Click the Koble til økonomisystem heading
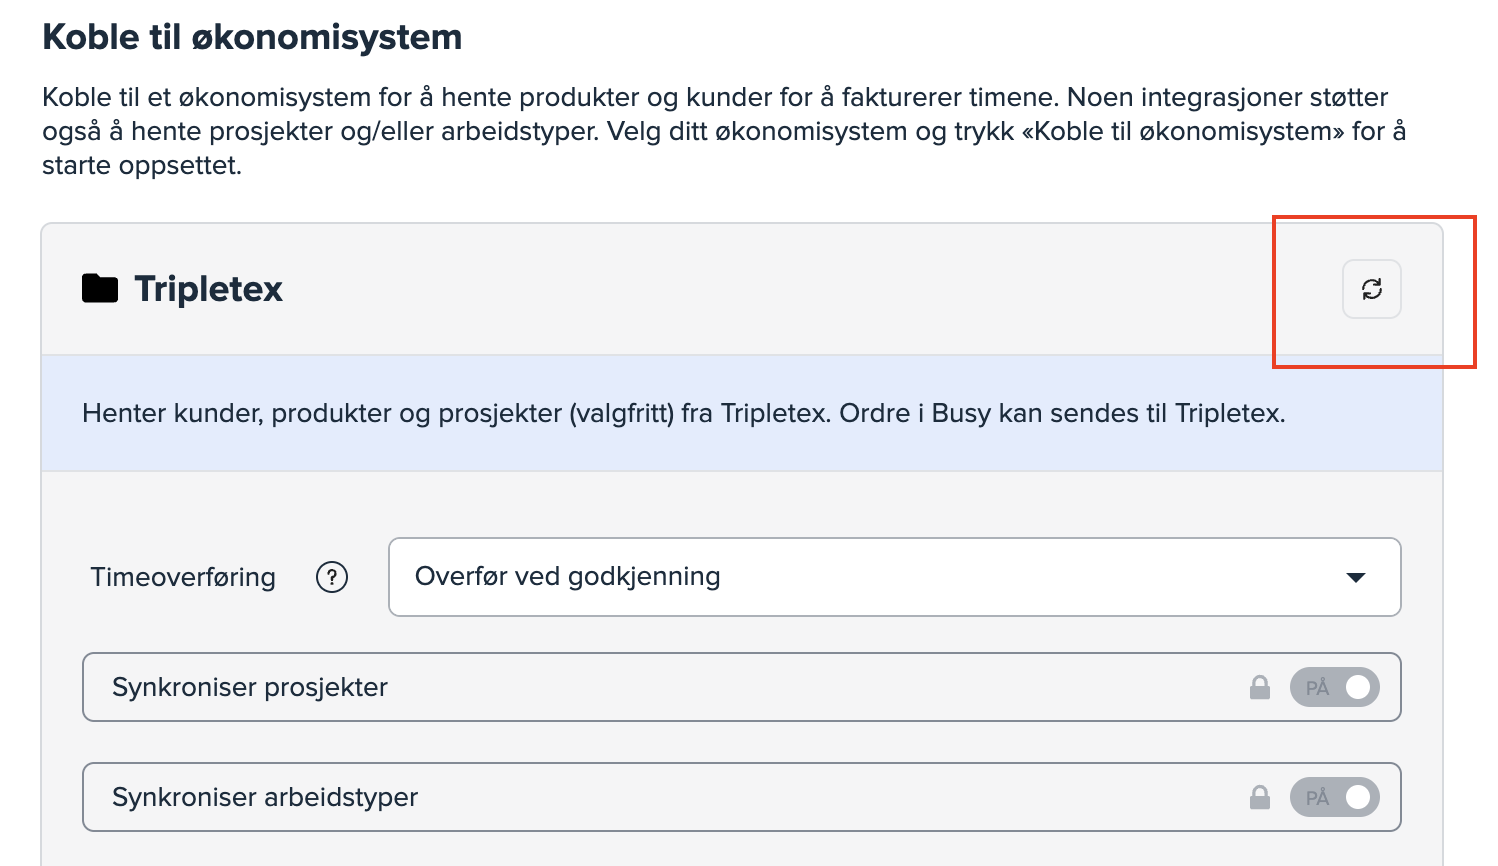The image size is (1498, 866). (252, 37)
